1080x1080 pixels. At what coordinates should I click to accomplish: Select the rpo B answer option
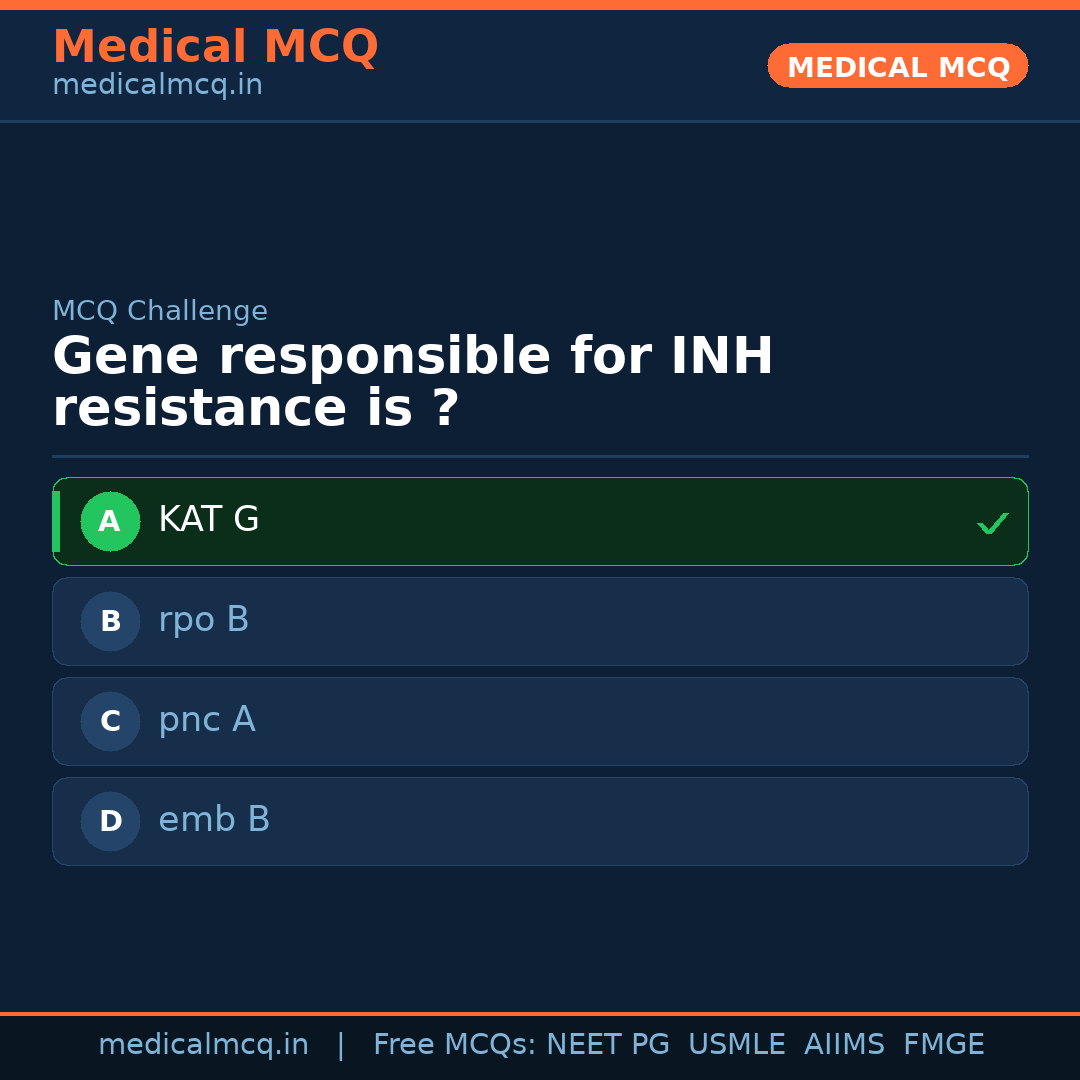pyautogui.click(x=540, y=621)
